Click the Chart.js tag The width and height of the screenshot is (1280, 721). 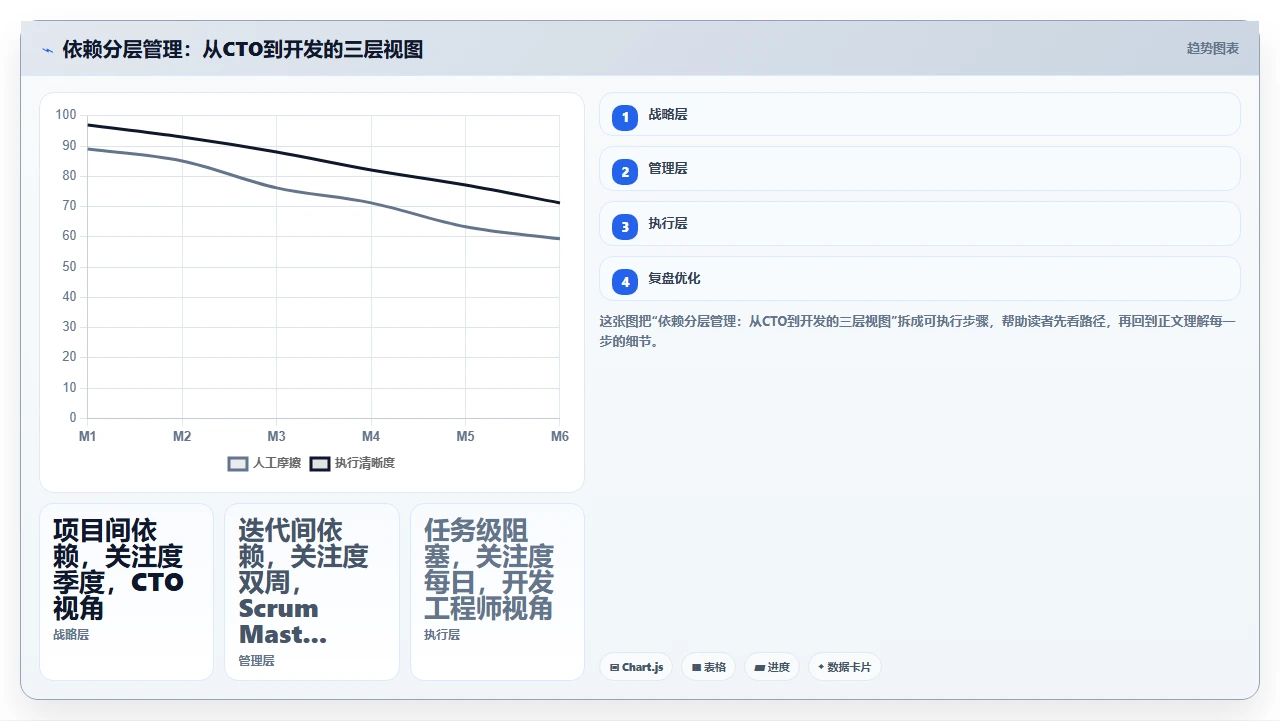pyautogui.click(x=636, y=667)
